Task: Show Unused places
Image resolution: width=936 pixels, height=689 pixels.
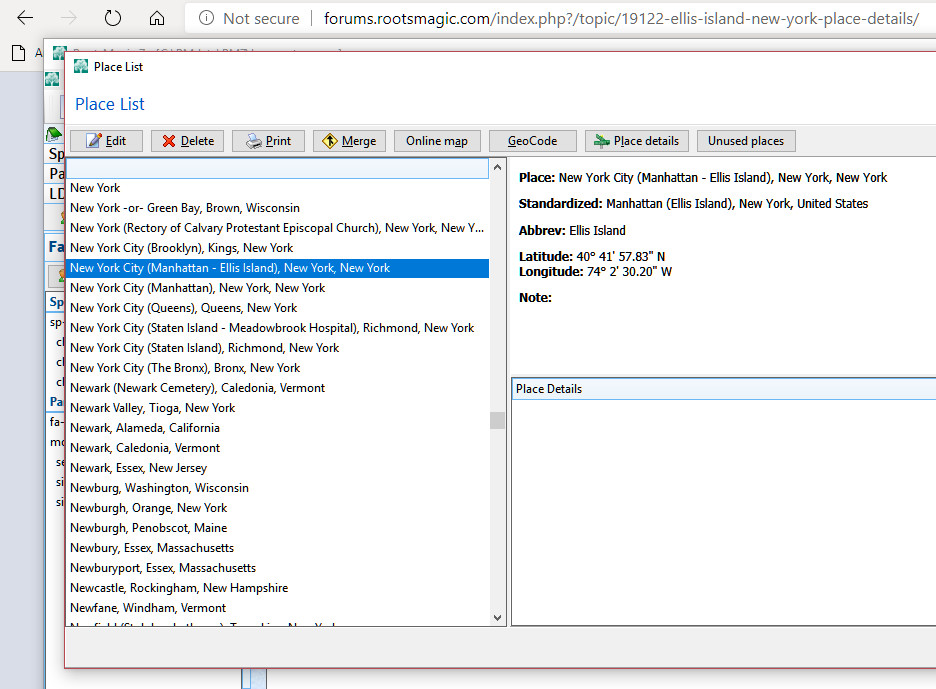Action: [x=746, y=141]
